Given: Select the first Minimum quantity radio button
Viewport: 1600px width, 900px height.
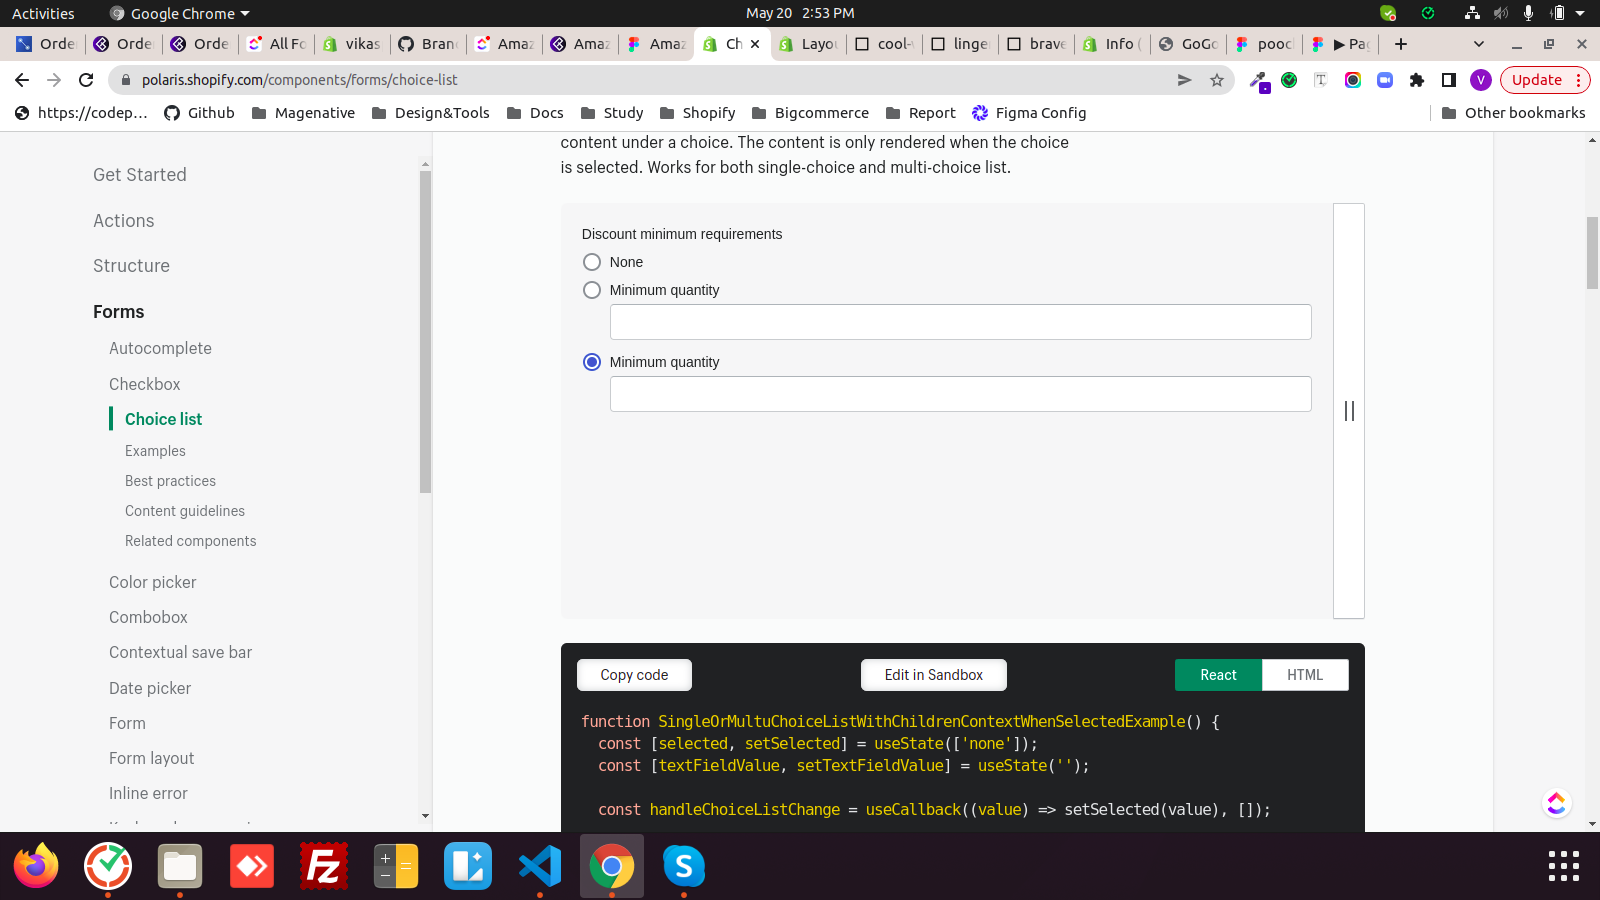Looking at the screenshot, I should (592, 290).
